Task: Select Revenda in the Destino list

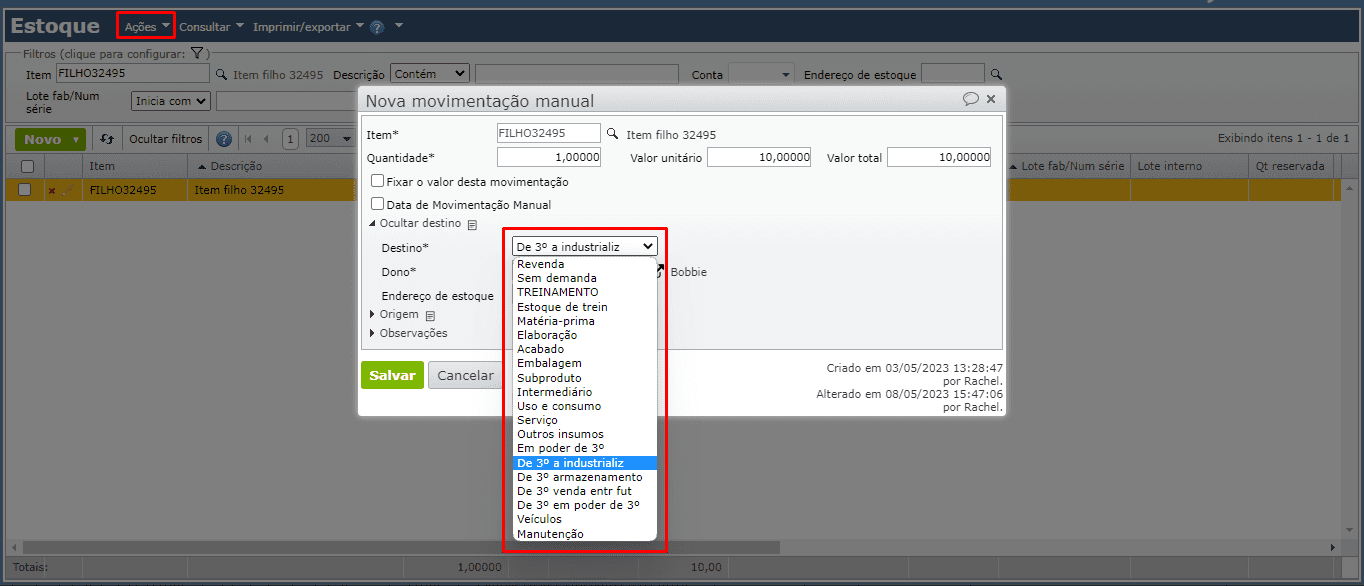Action: pos(585,264)
